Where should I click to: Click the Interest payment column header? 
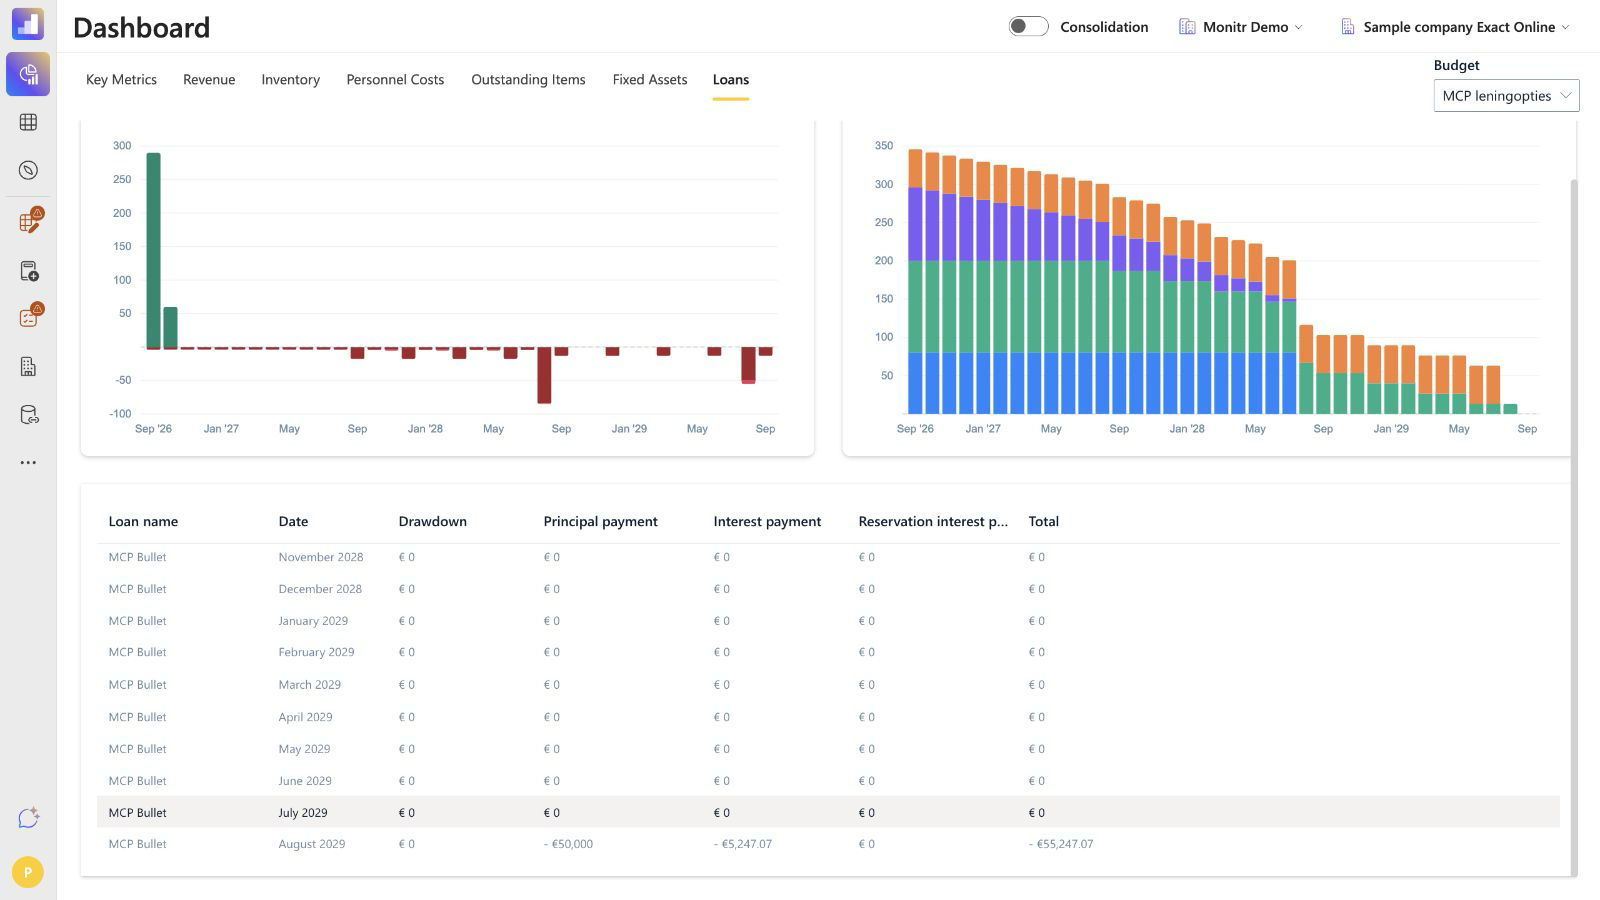767,521
